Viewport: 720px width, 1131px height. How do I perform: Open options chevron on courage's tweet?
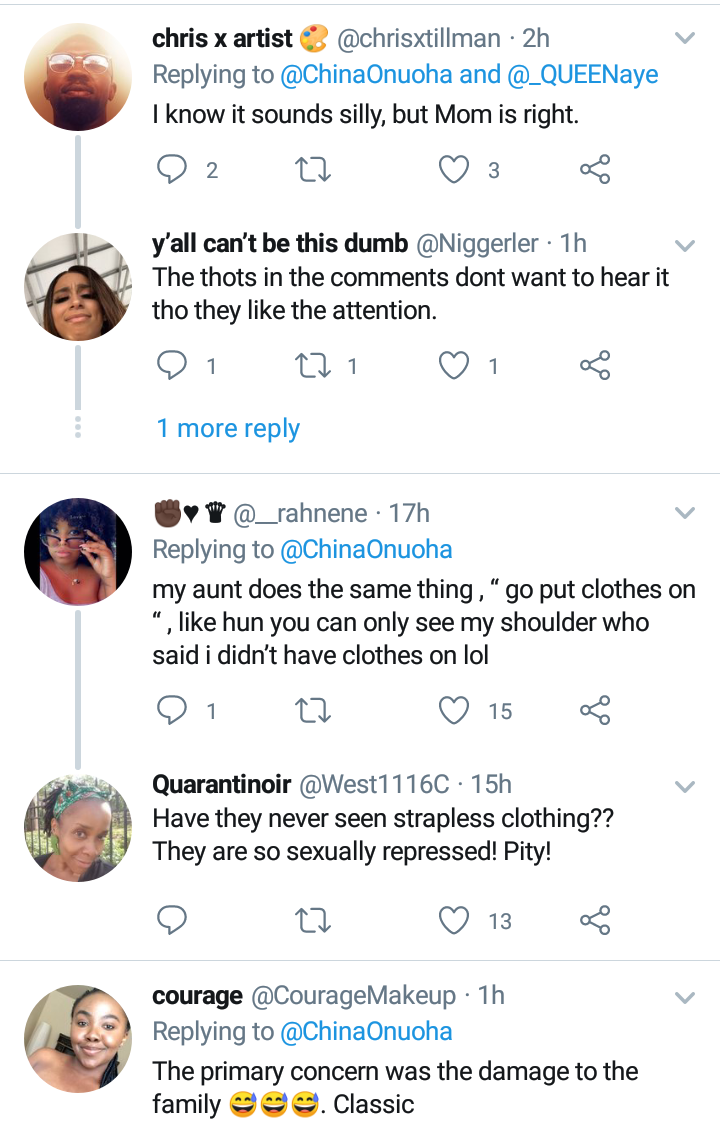pyautogui.click(x=685, y=998)
